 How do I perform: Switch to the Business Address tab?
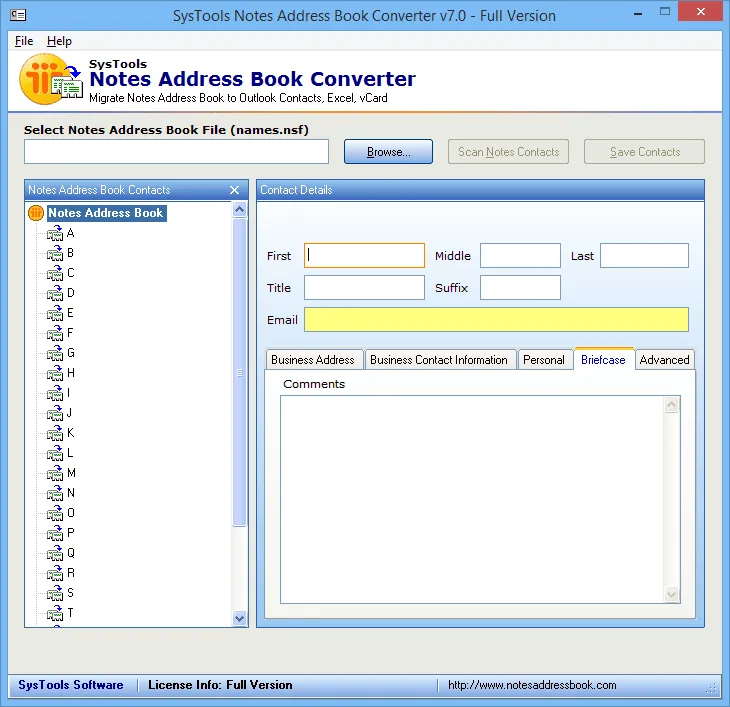(x=313, y=360)
